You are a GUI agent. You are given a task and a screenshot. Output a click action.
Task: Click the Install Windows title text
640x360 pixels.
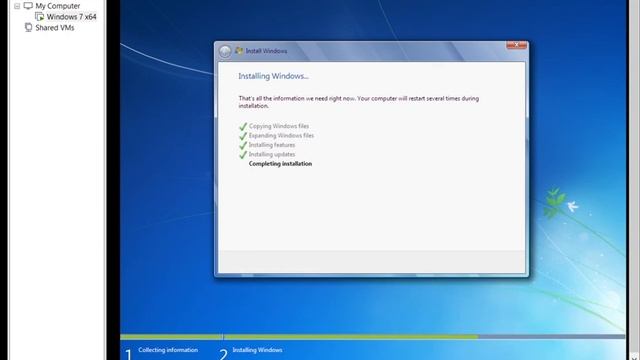coord(266,51)
